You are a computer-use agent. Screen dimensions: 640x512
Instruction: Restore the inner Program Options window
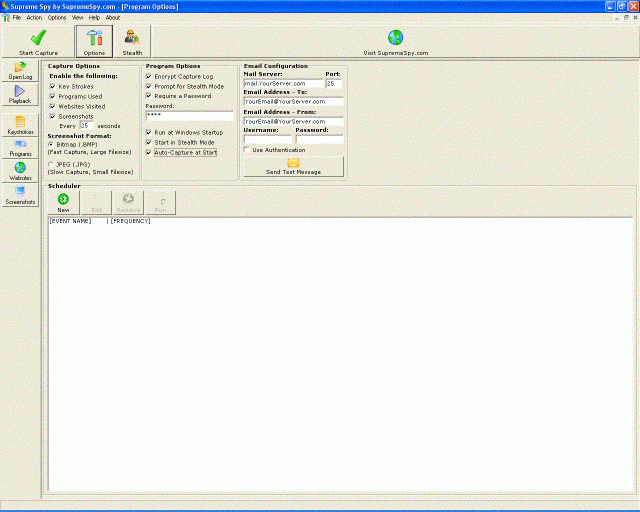click(x=626, y=18)
